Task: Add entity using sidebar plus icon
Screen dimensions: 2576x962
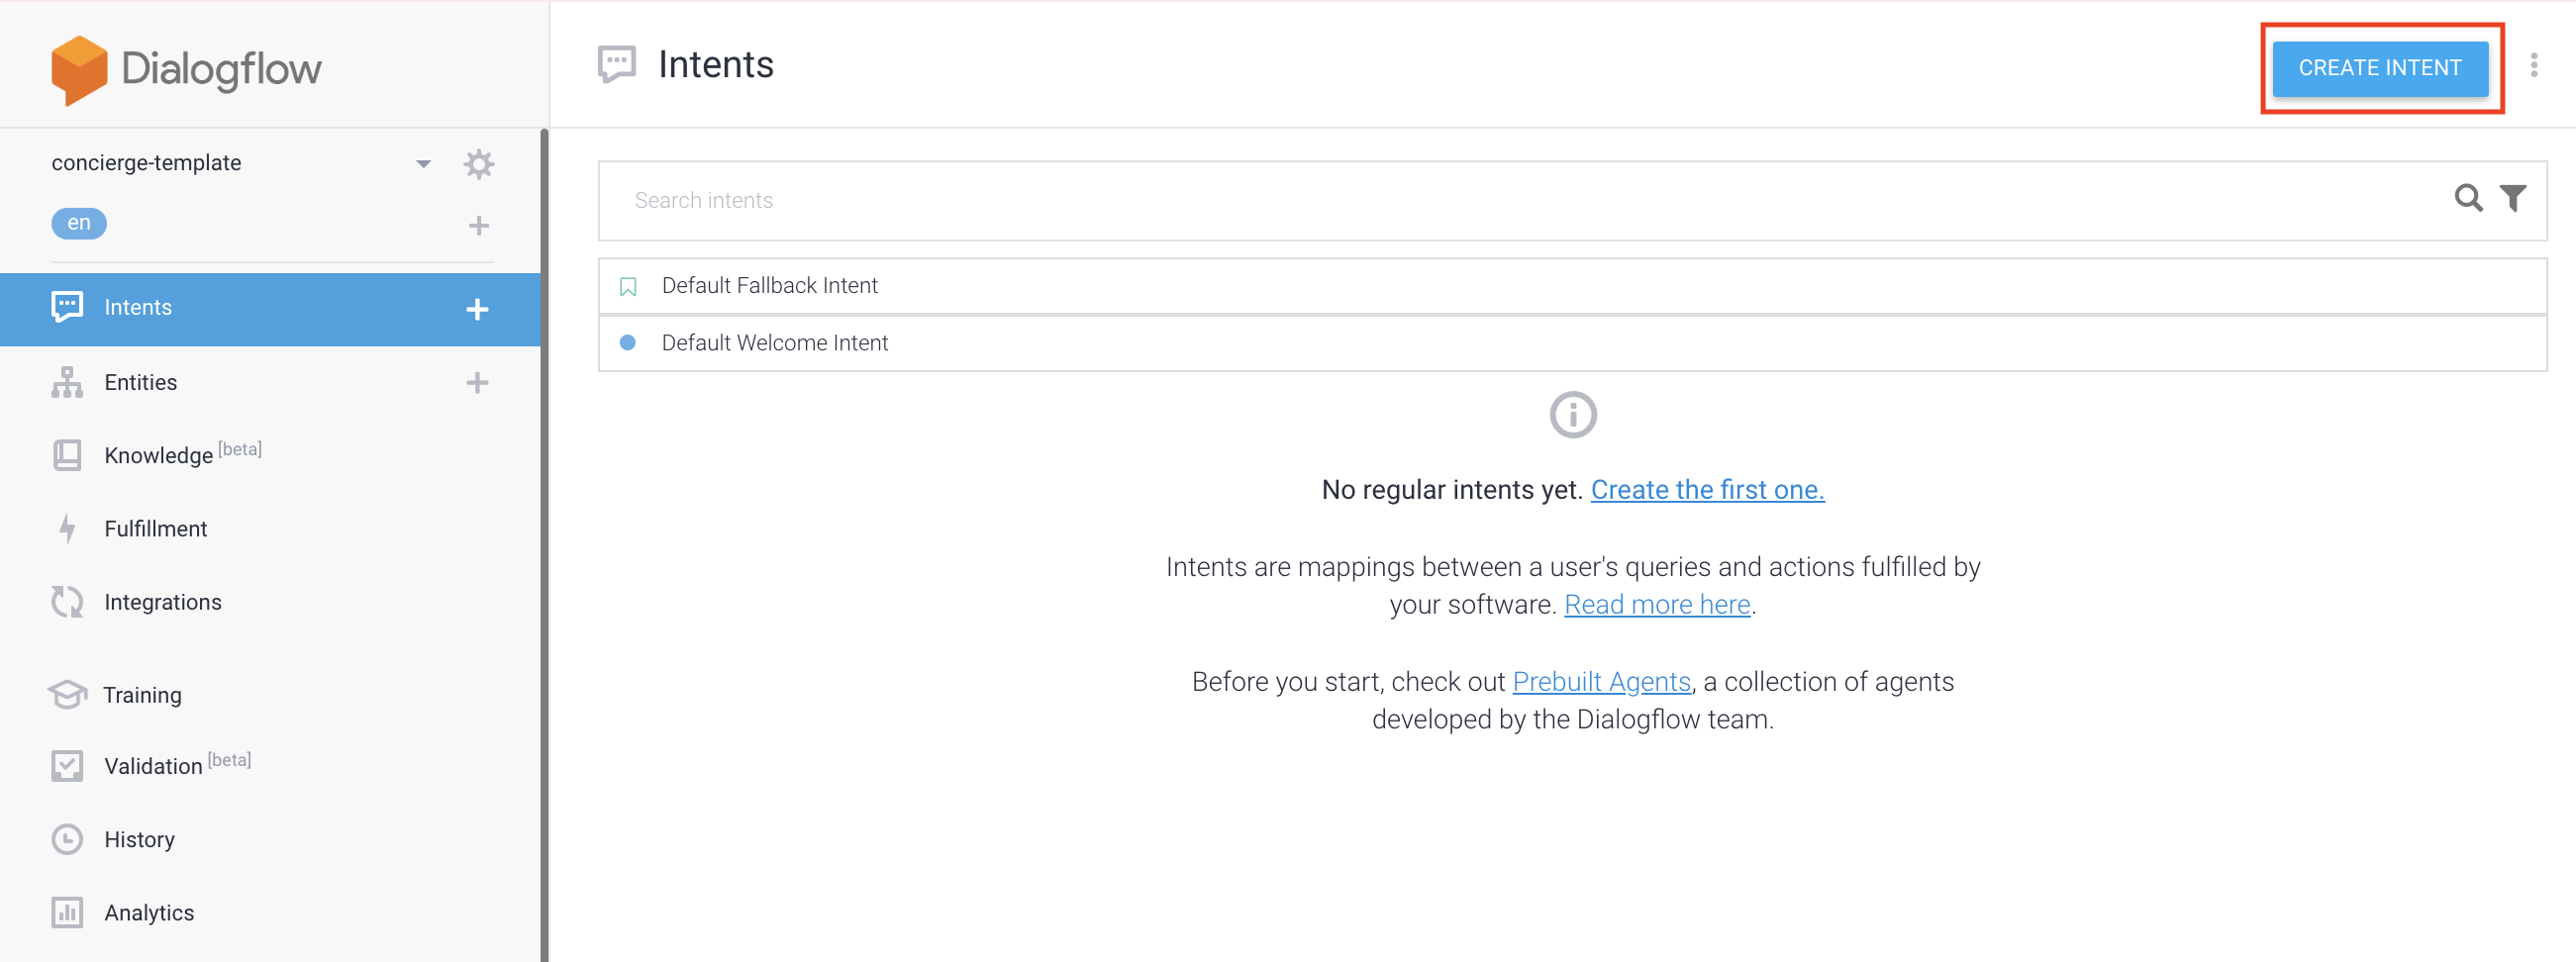Action: tap(477, 382)
